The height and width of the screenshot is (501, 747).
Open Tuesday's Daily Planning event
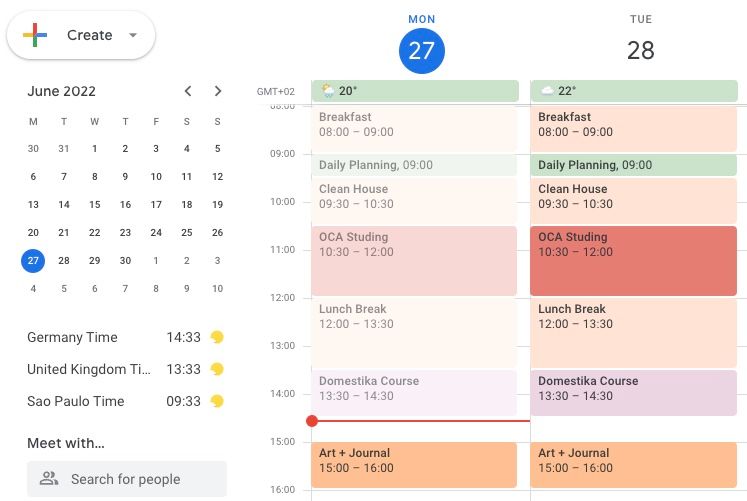click(633, 165)
